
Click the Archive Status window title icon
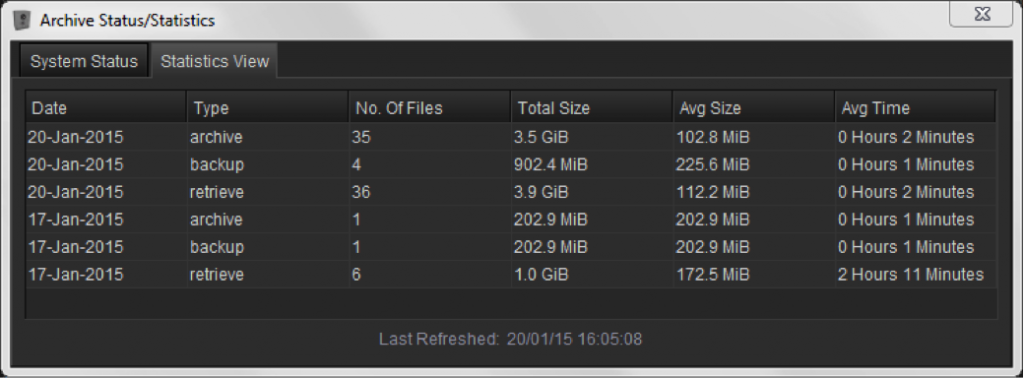point(22,20)
